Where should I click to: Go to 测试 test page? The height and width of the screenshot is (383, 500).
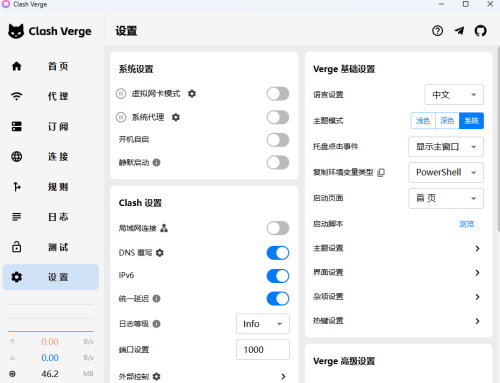[x=51, y=247]
